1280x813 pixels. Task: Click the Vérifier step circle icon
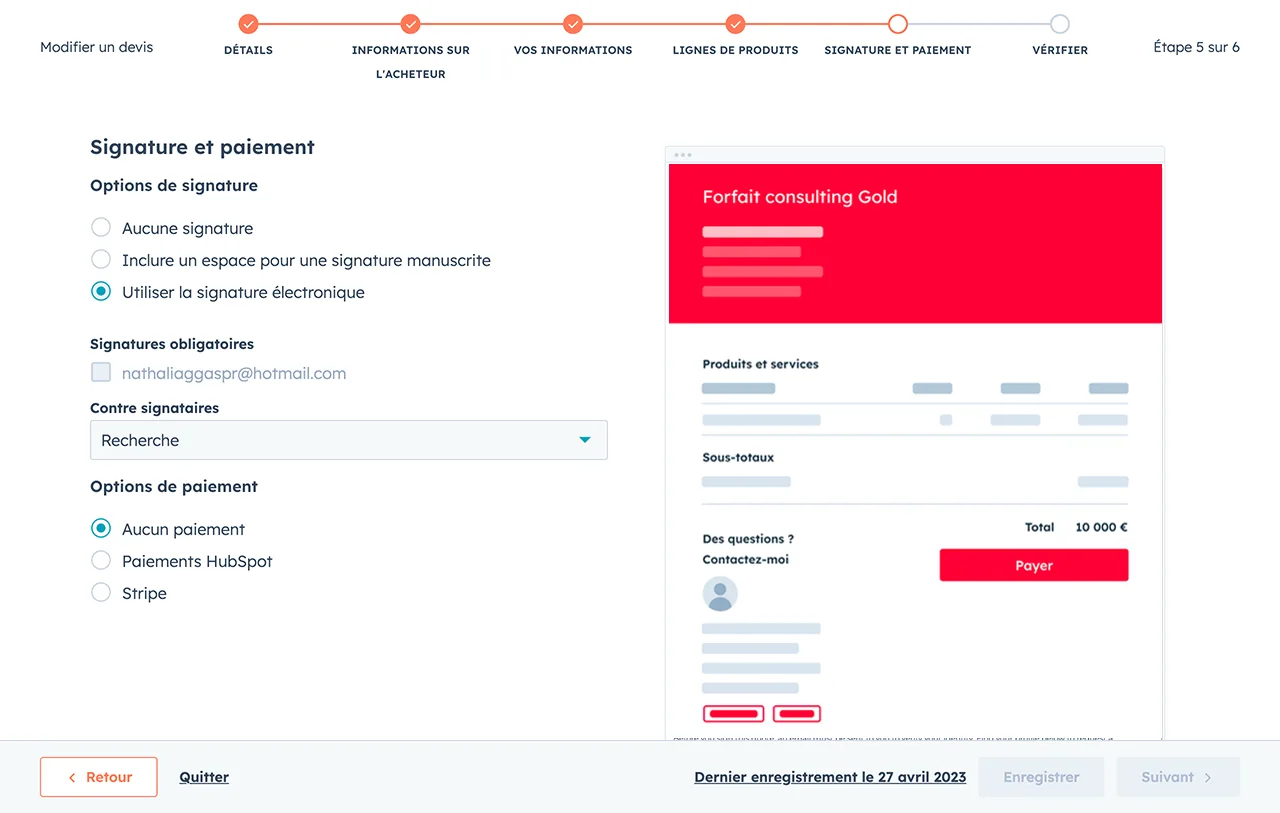pos(1060,24)
